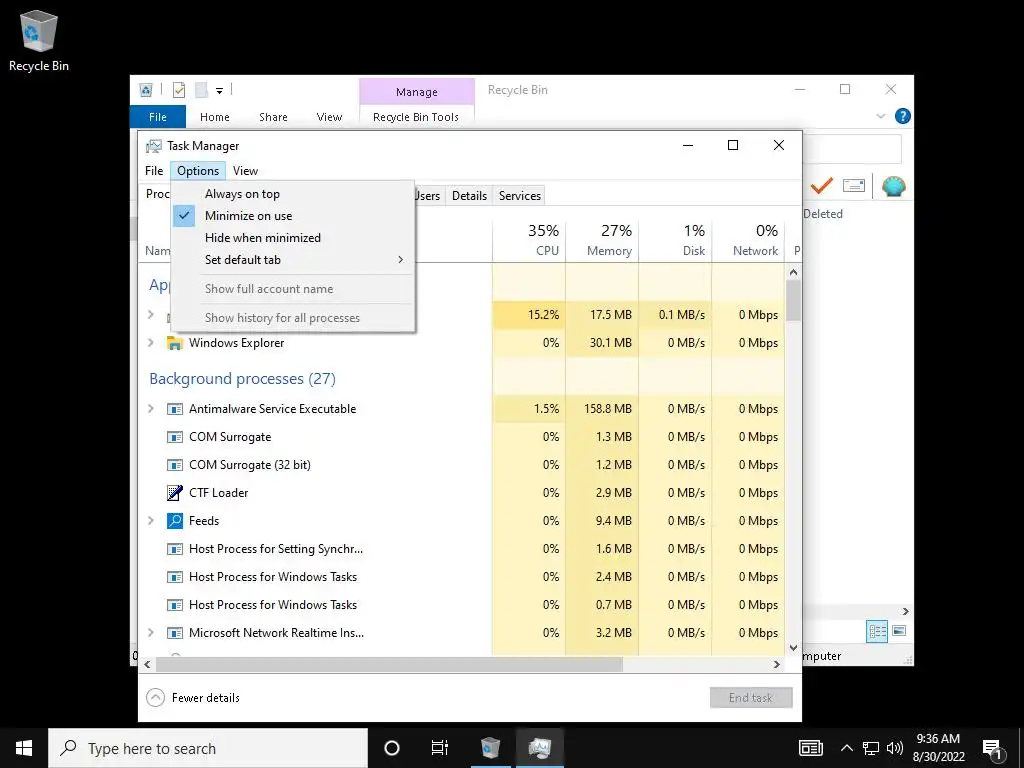Sort processes by Disk column
Viewport: 1024px width, 768px height.
[x=675, y=240]
